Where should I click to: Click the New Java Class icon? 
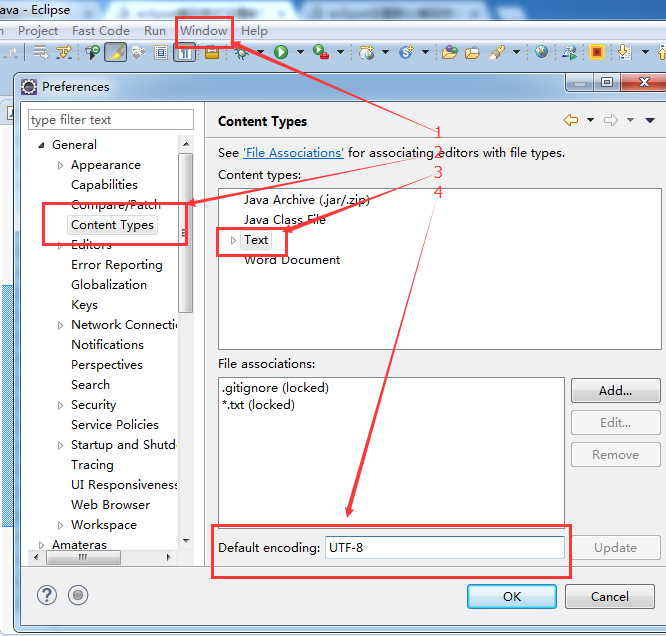tap(406, 52)
